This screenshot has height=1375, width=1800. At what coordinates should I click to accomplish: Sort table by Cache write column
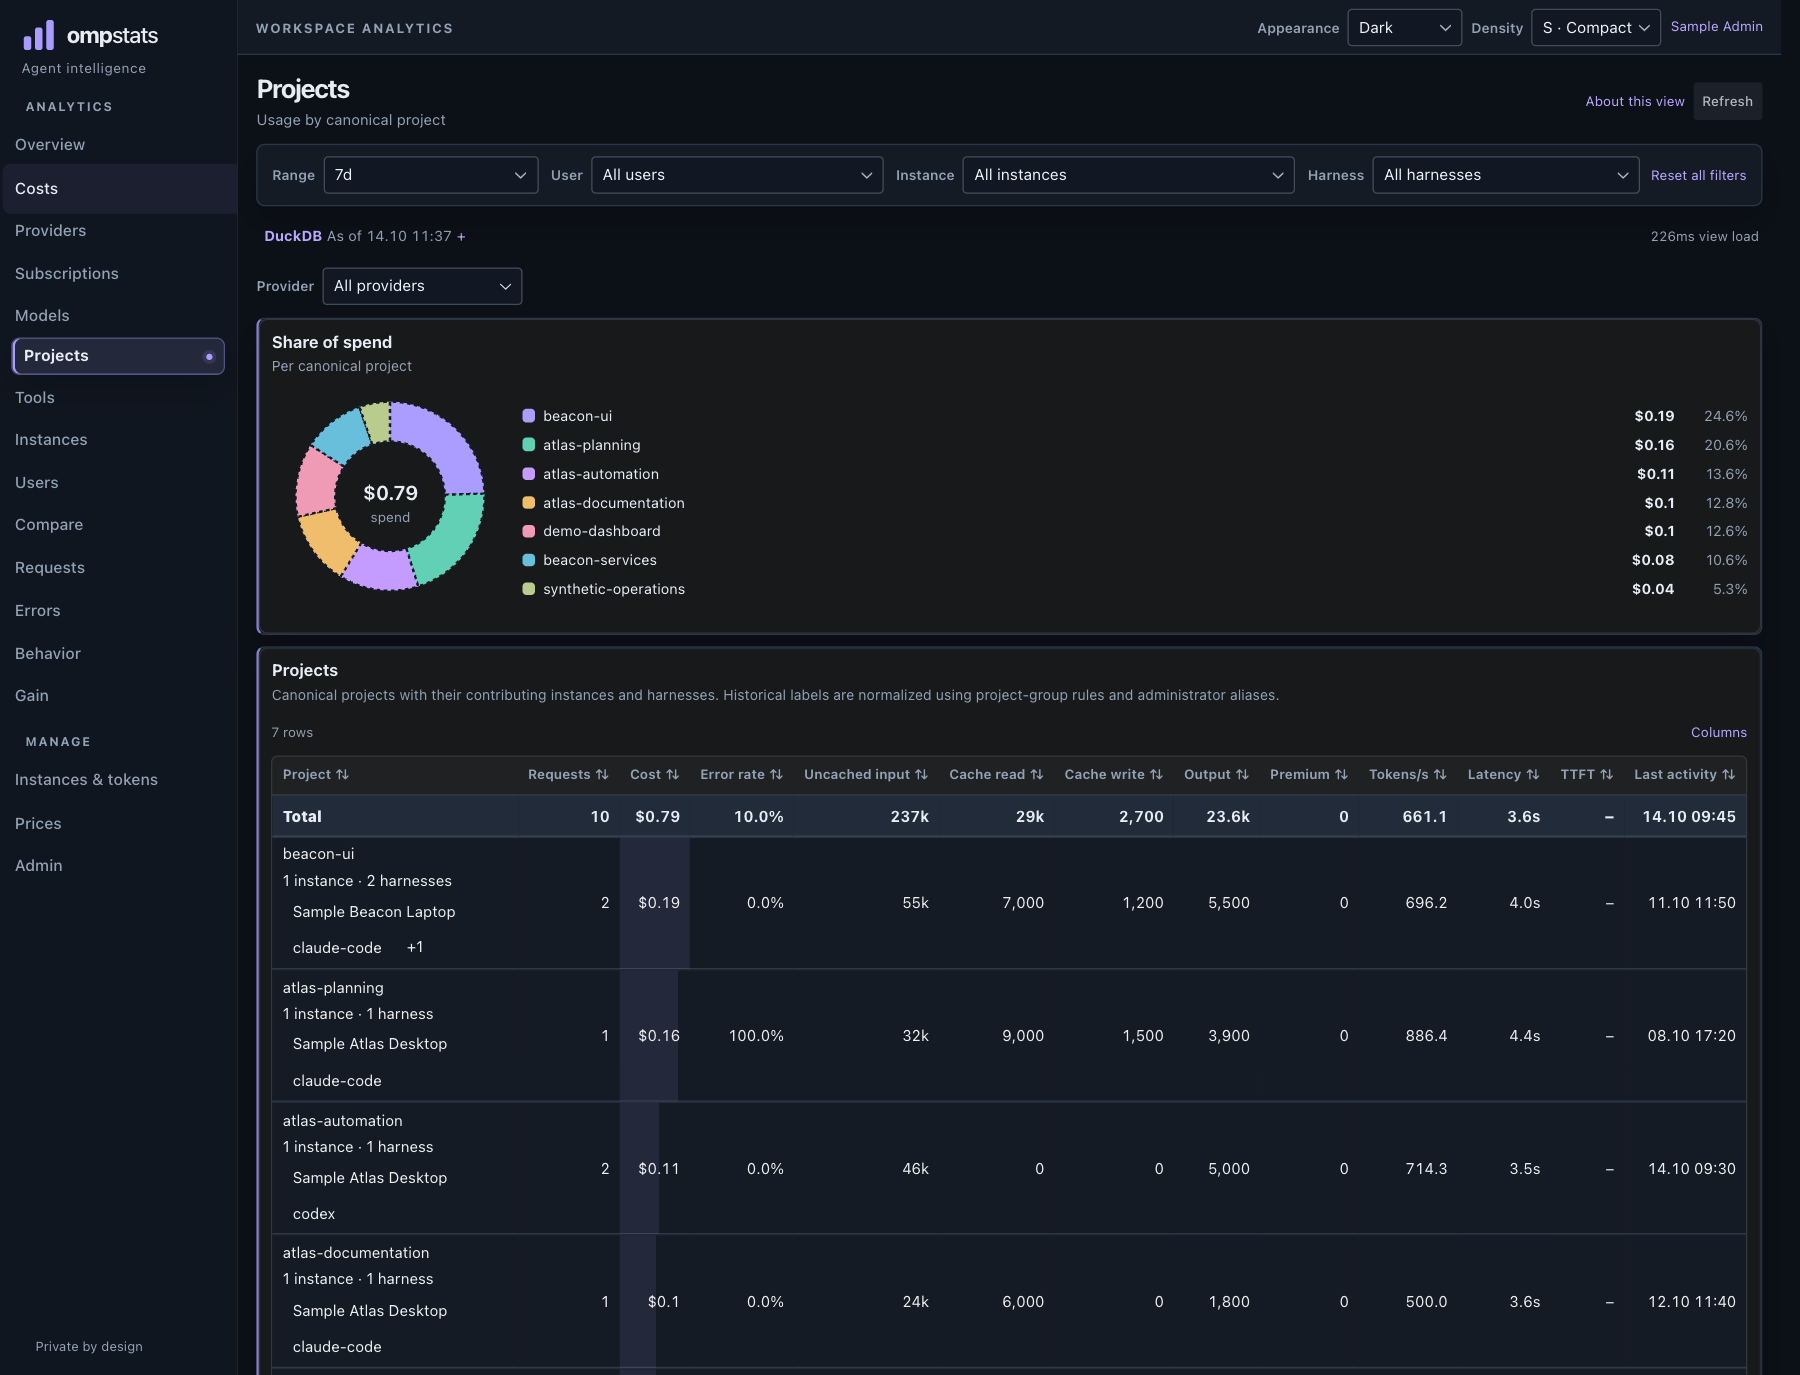[x=1113, y=774]
